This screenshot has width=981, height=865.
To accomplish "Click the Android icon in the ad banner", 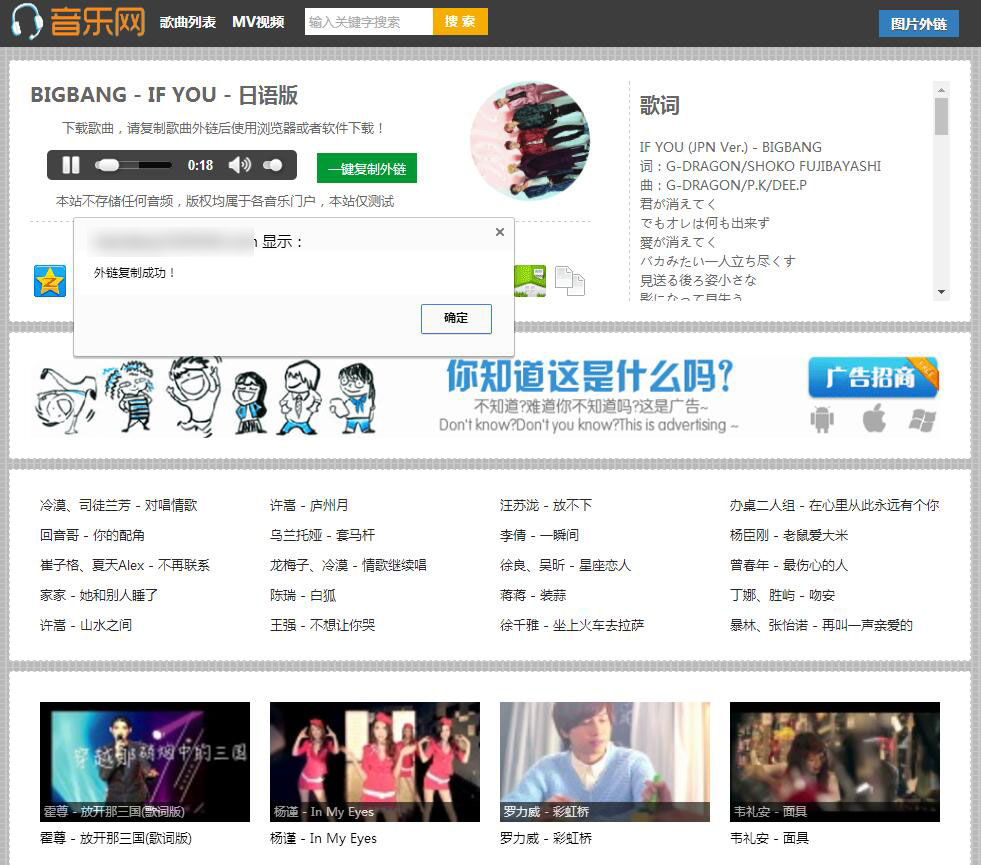I will click(x=821, y=421).
